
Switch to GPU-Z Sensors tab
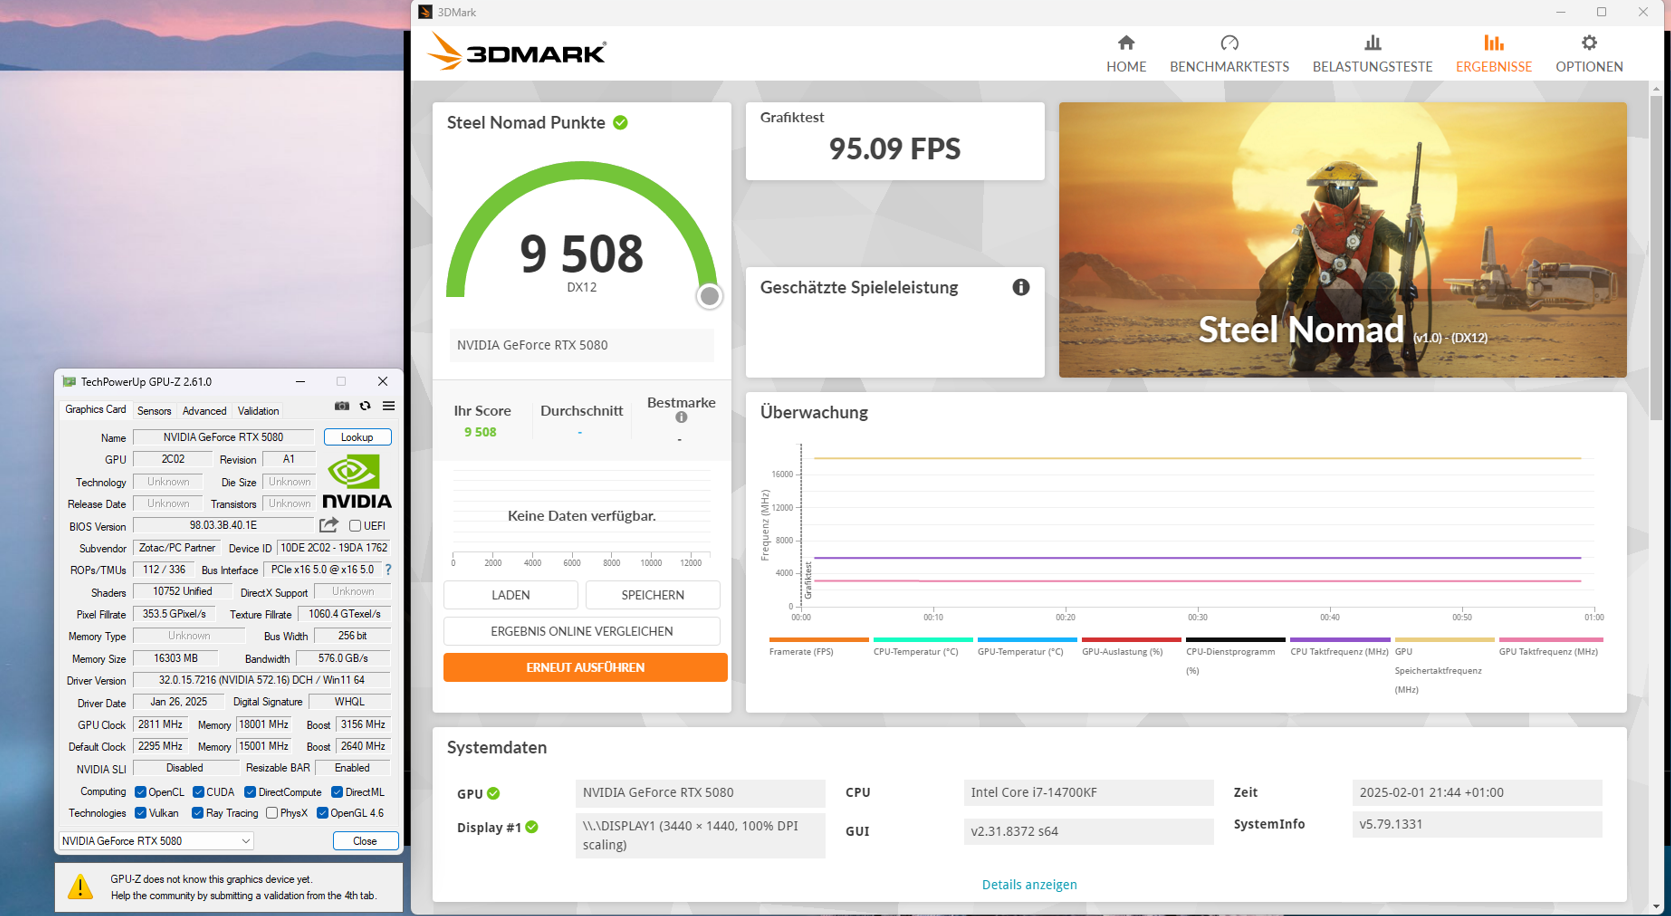(154, 411)
